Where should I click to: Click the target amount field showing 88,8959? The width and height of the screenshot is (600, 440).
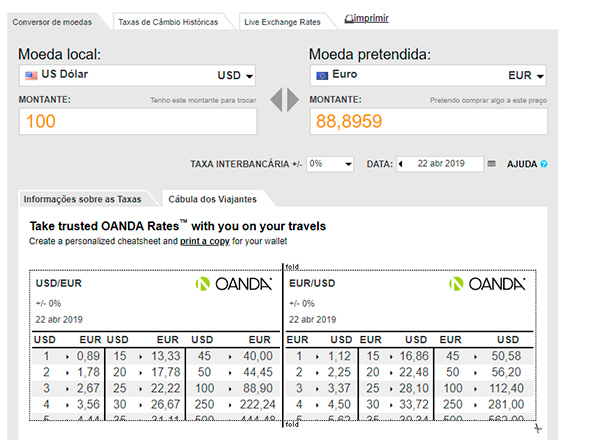tap(429, 121)
